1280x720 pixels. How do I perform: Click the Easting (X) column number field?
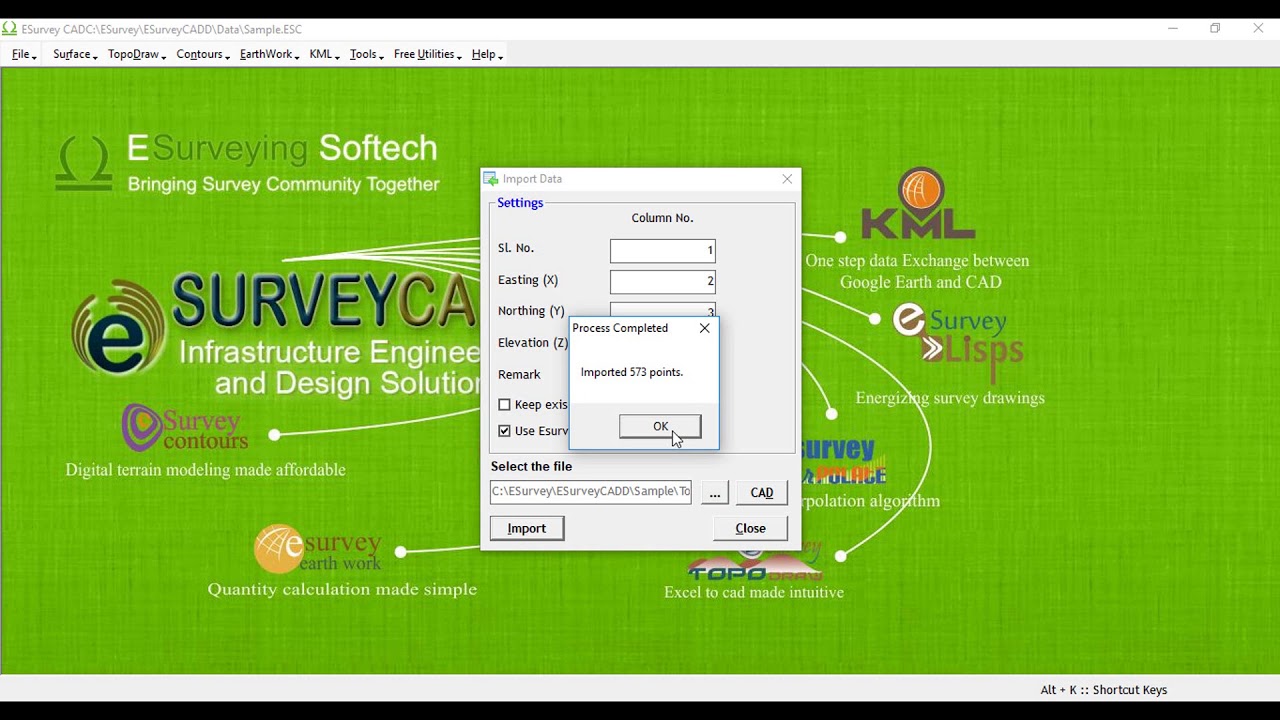pos(663,281)
